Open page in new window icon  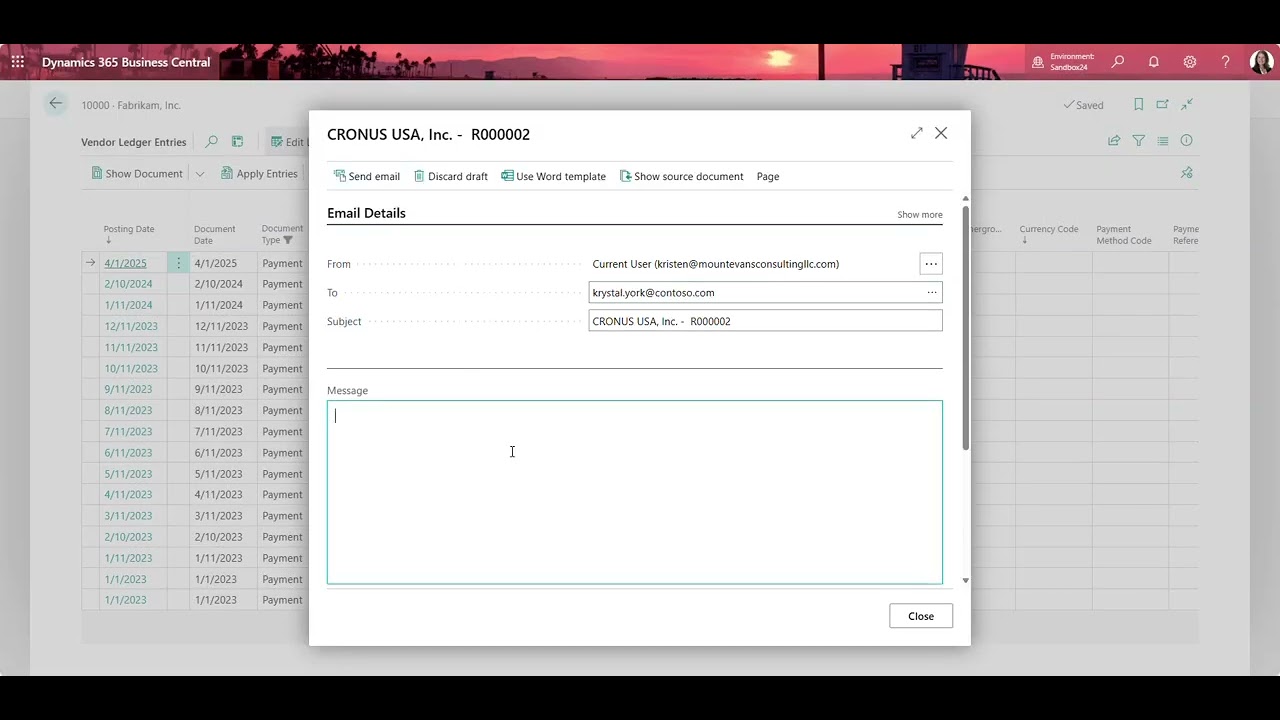coord(1162,104)
